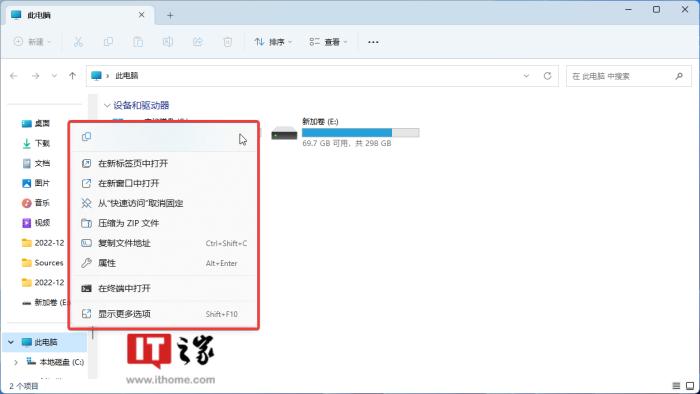Screen dimensions: 700x394
Task: Click the search magnifier icon
Action: click(x=679, y=76)
